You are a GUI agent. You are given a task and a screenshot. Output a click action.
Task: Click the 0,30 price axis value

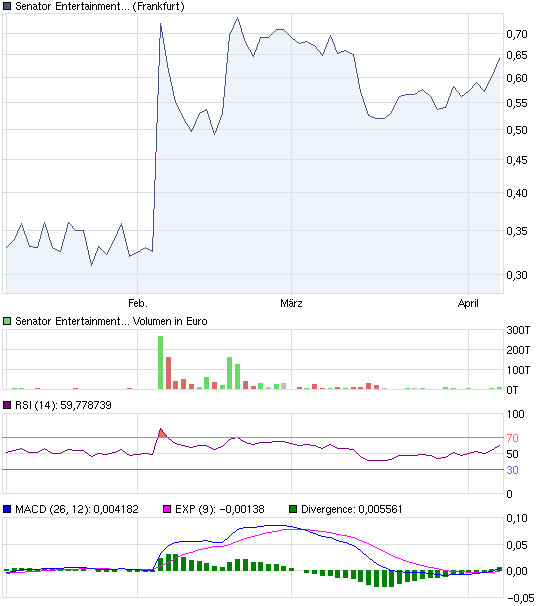[517, 275]
